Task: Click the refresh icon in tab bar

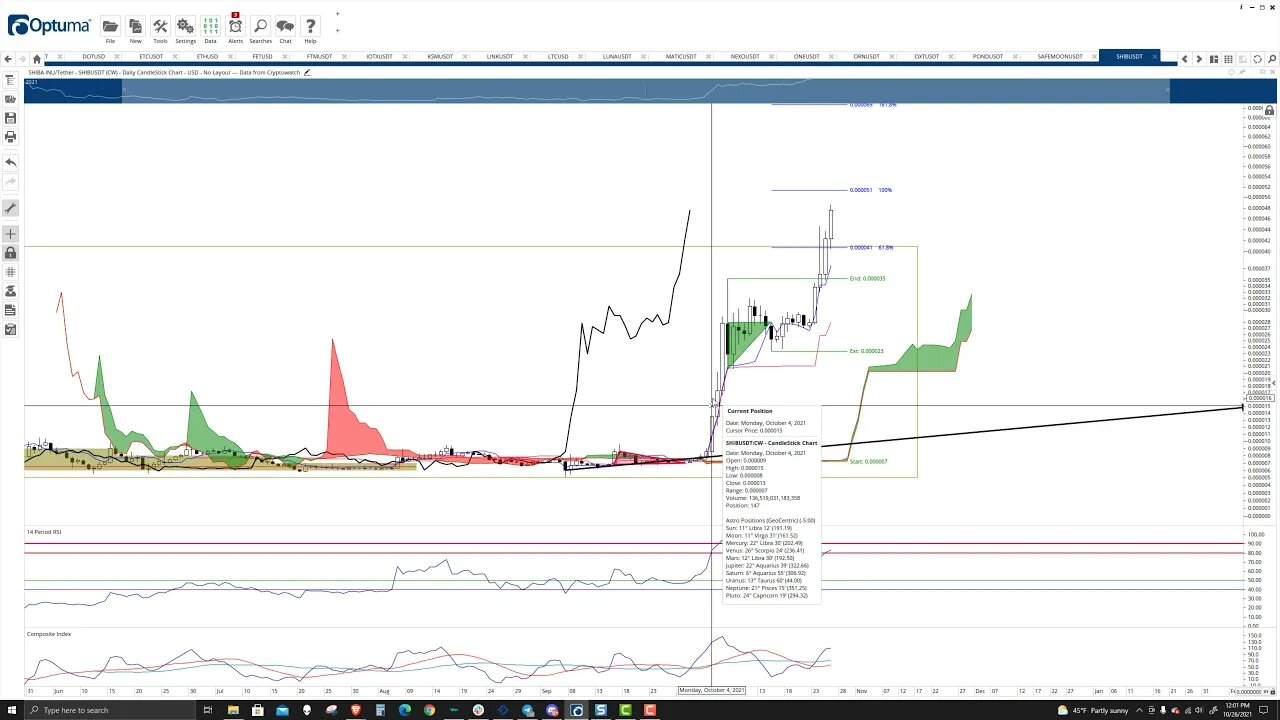Action: (1257, 59)
